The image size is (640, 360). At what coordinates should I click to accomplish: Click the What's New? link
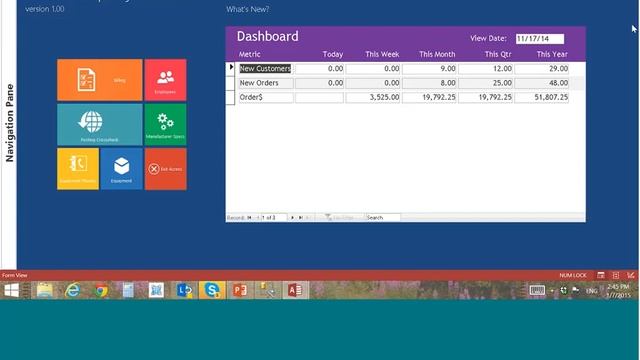pyautogui.click(x=248, y=9)
